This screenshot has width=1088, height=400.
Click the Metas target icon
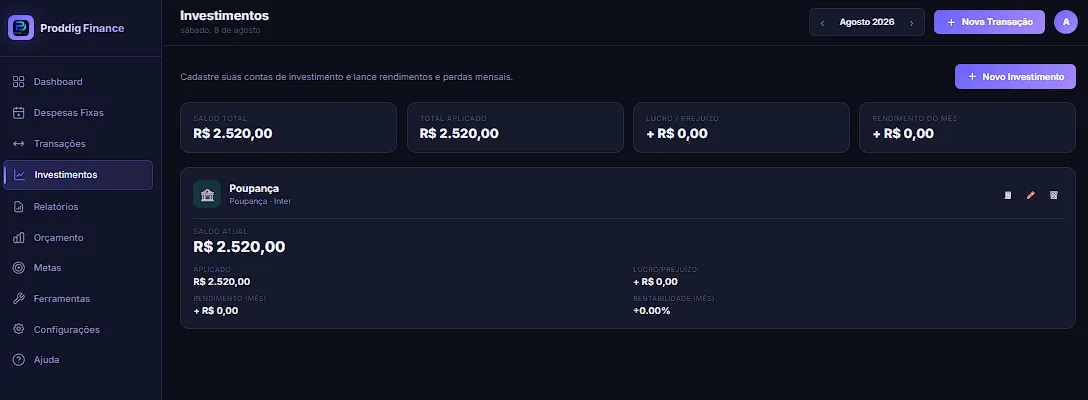point(19,268)
